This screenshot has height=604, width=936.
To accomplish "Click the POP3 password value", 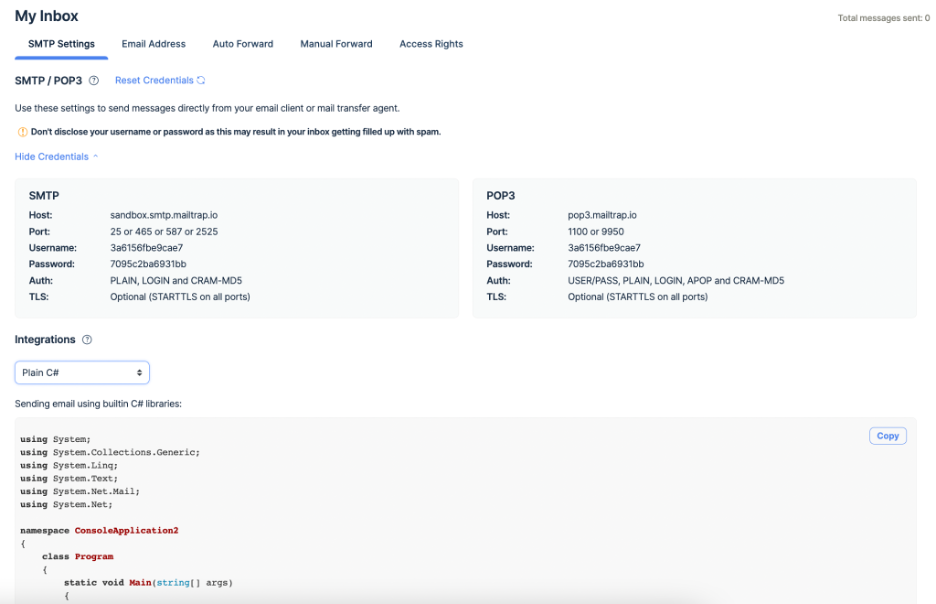I will [605, 264].
